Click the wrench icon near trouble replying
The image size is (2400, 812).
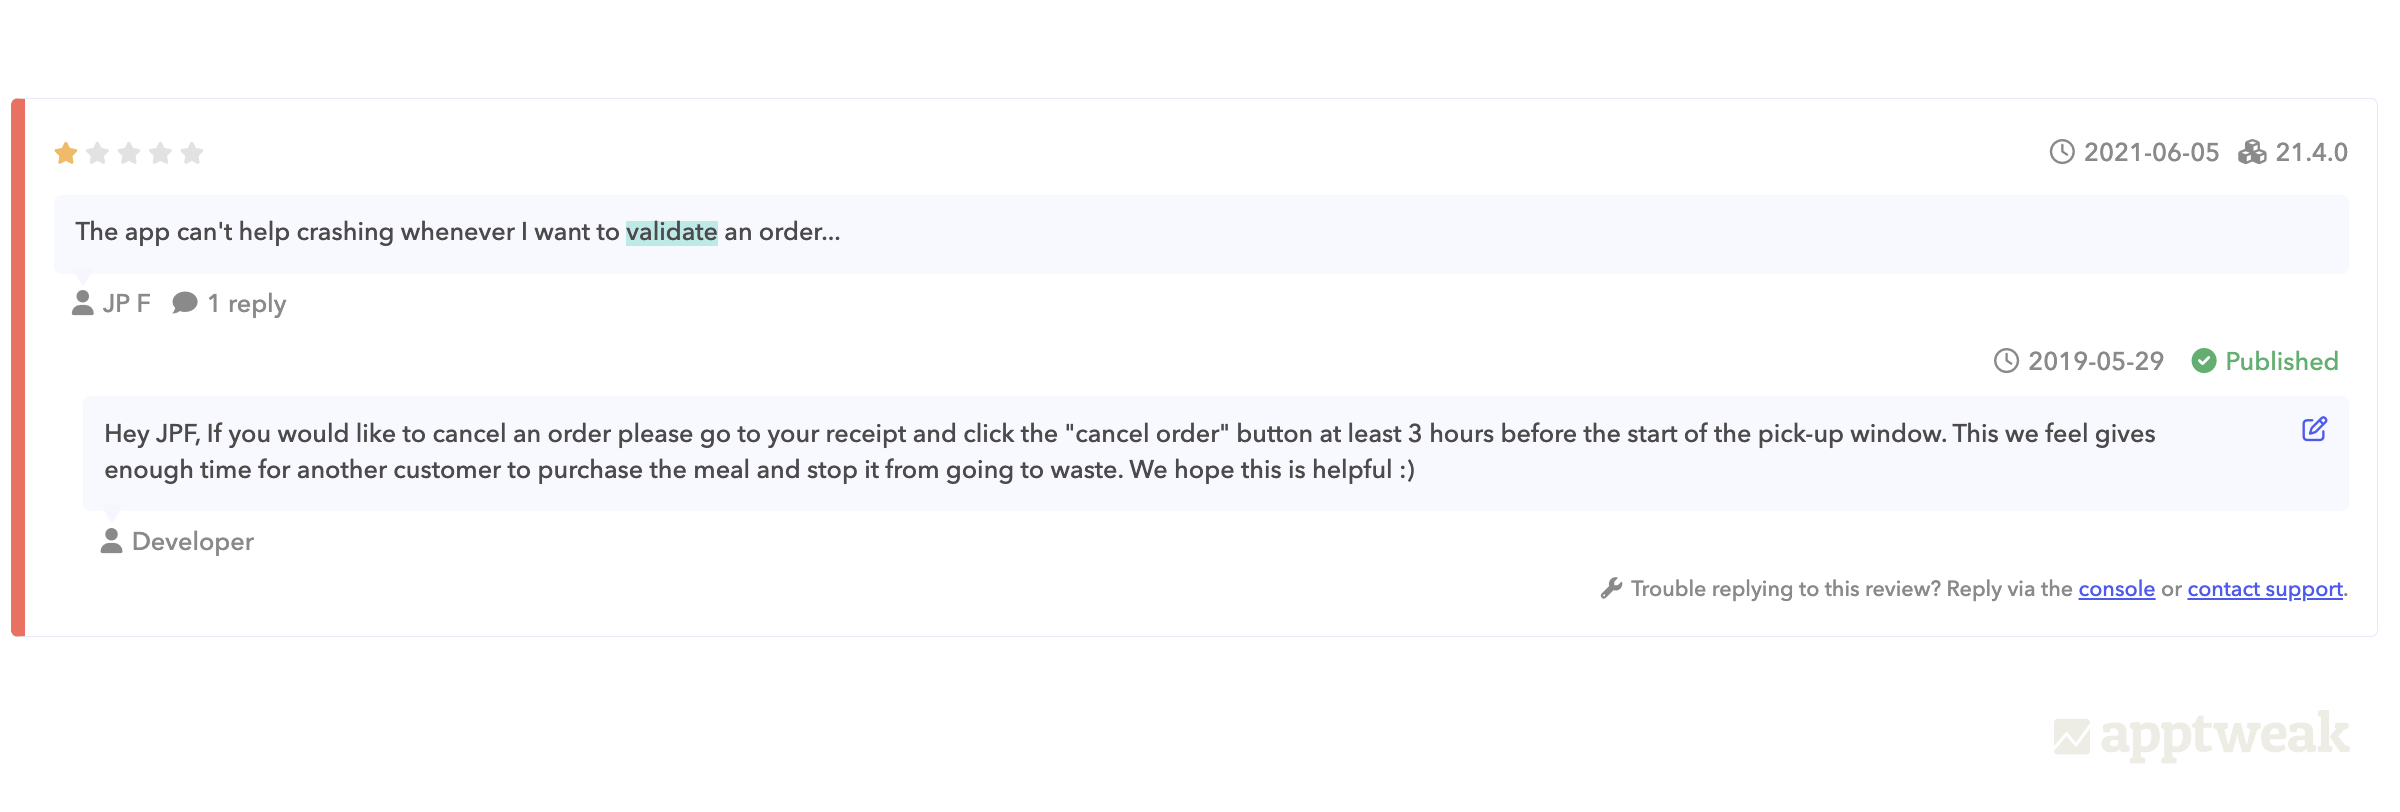(x=1611, y=588)
